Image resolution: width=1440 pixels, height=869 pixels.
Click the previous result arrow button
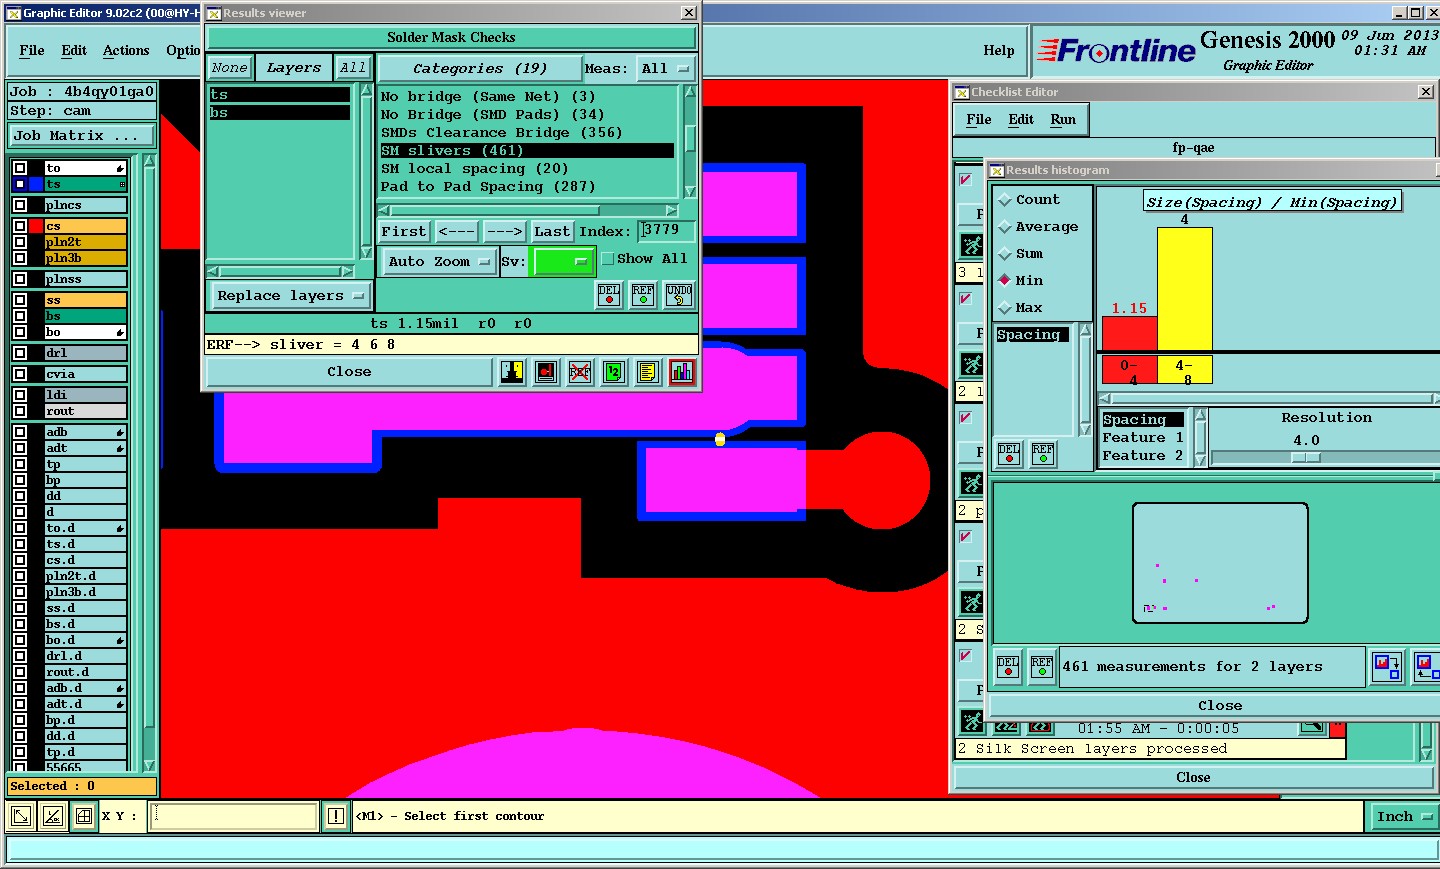[457, 232]
